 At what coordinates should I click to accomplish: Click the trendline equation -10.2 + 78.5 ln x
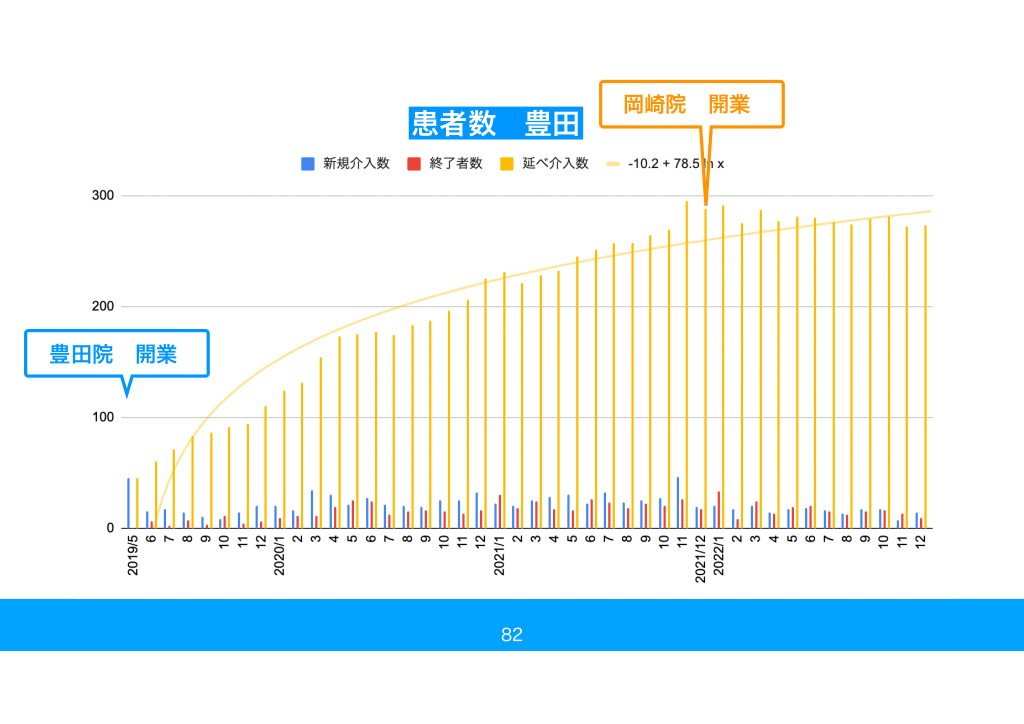click(675, 164)
